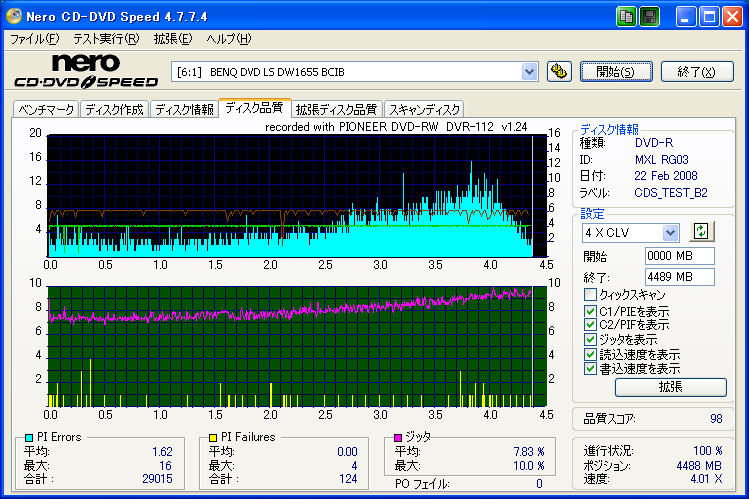Uncheck C1/PIEを表示 checkbox
Screen dimensions: 749x499
(x=590, y=311)
